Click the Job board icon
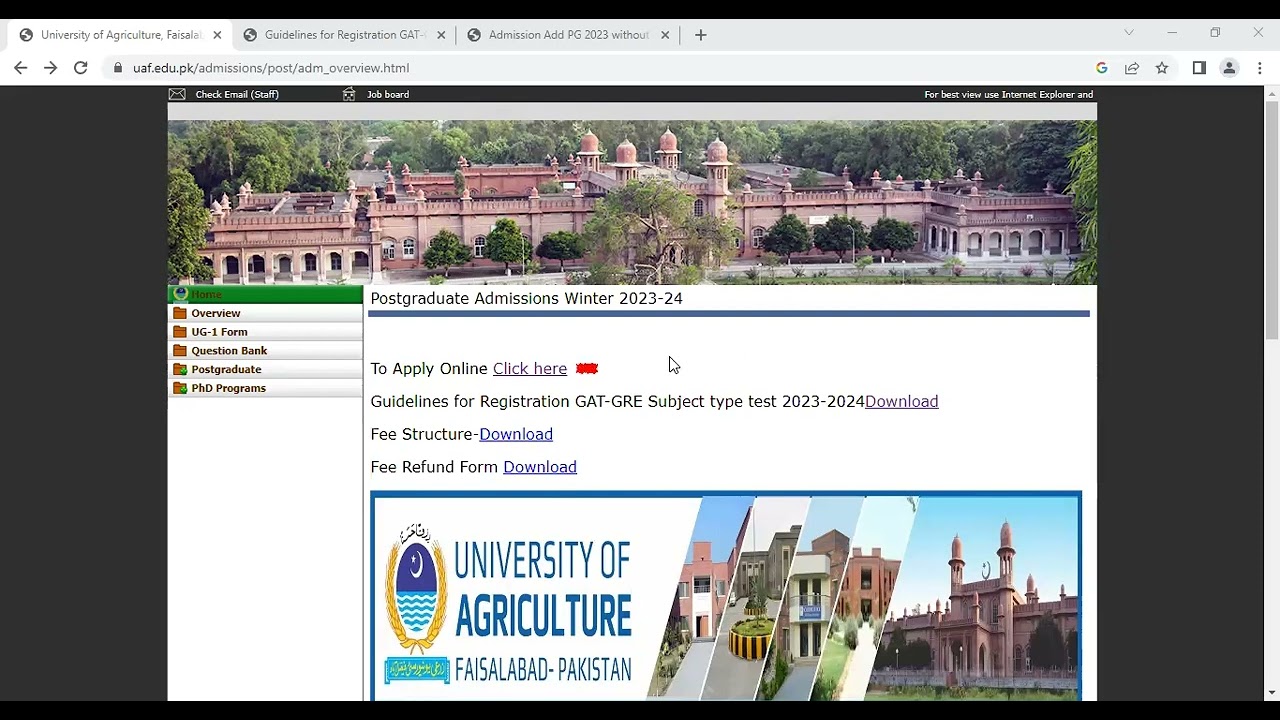The image size is (1280, 720). [x=349, y=94]
